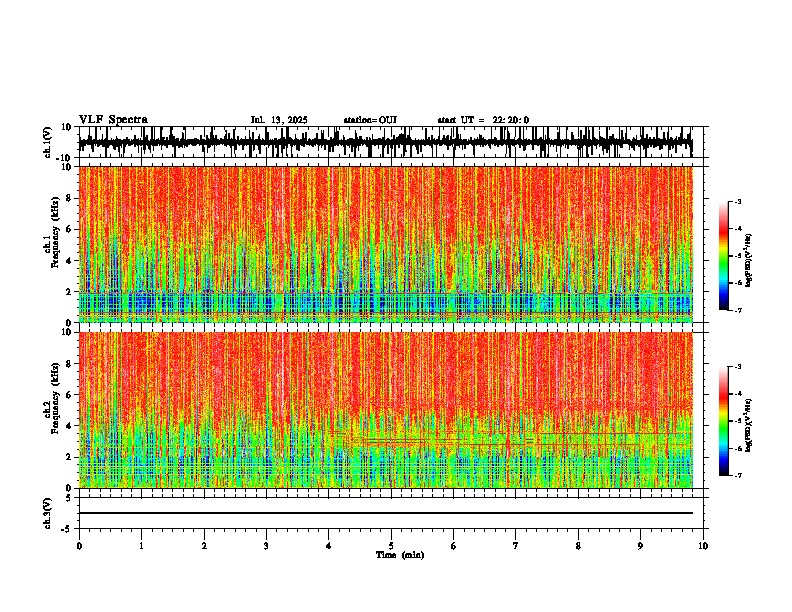Click the flat ch.3 voltage trace line

pos(385,513)
